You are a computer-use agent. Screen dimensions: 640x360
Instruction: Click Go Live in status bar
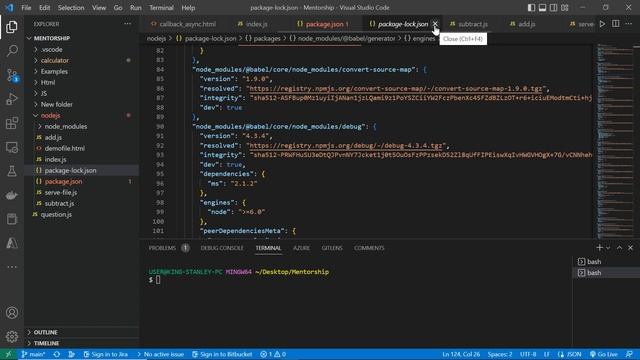pyautogui.click(x=603, y=354)
